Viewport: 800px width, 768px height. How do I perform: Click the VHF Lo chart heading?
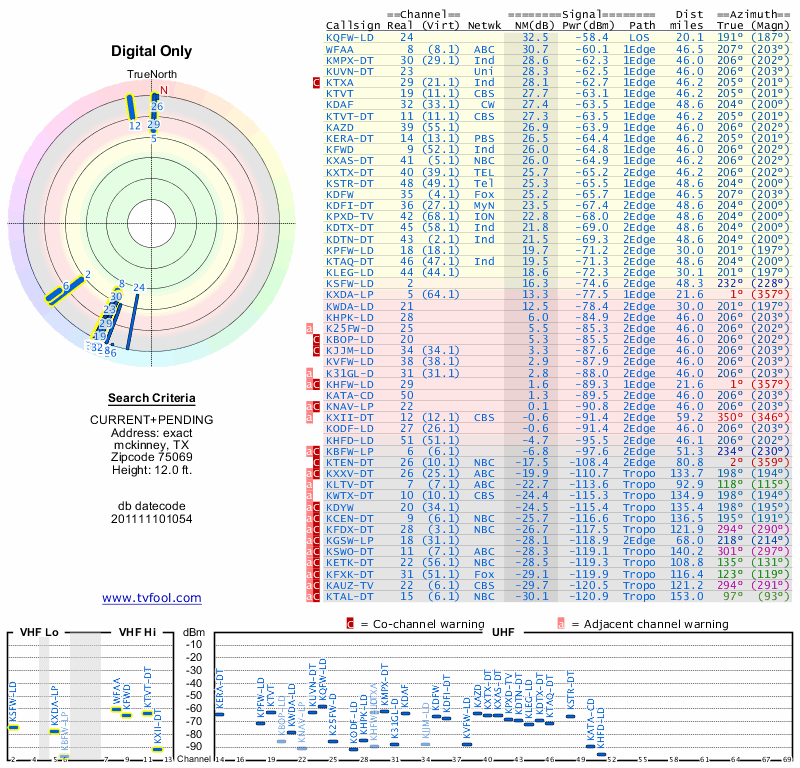tap(39, 633)
